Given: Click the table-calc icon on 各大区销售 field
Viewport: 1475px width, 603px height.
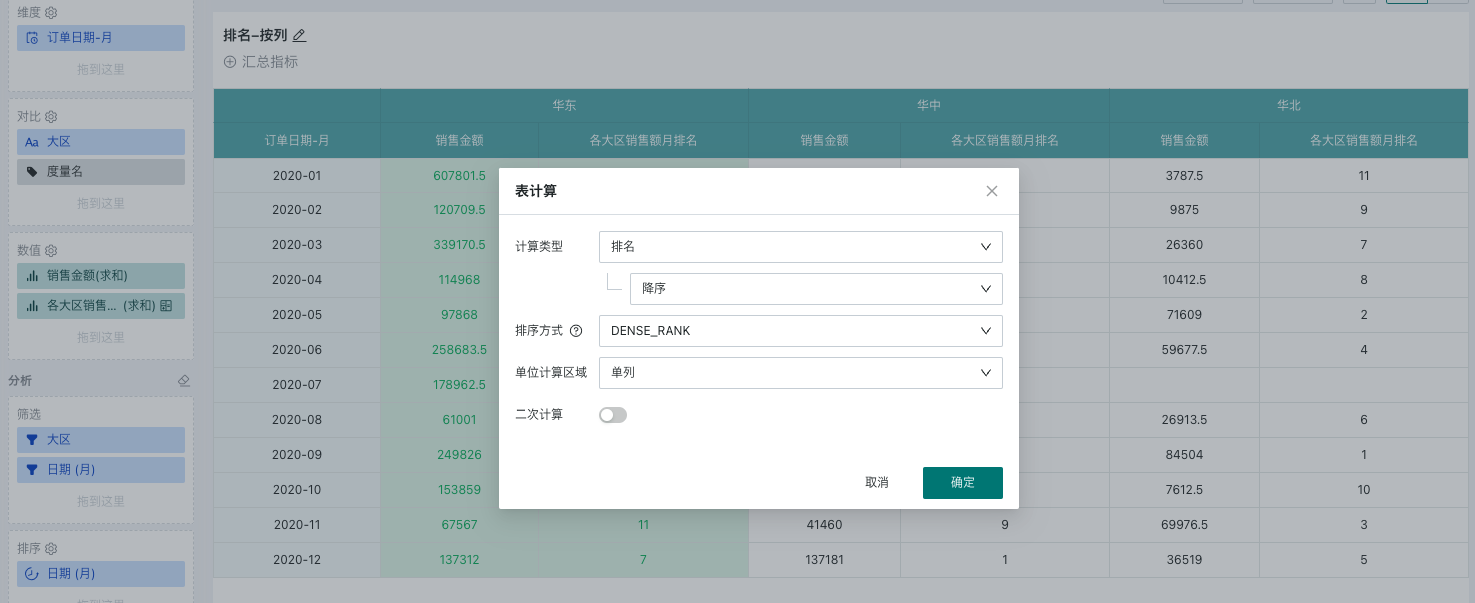Looking at the screenshot, I should click(x=166, y=306).
